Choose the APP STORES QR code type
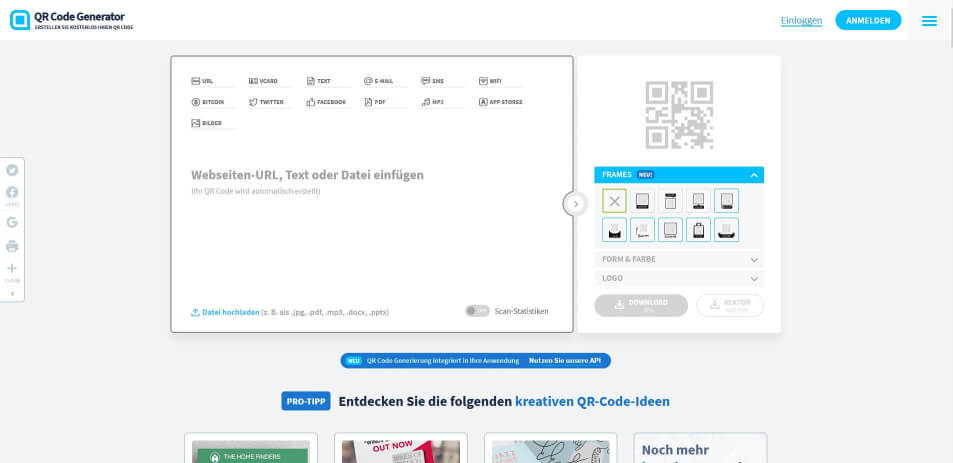953x463 pixels. click(x=501, y=102)
